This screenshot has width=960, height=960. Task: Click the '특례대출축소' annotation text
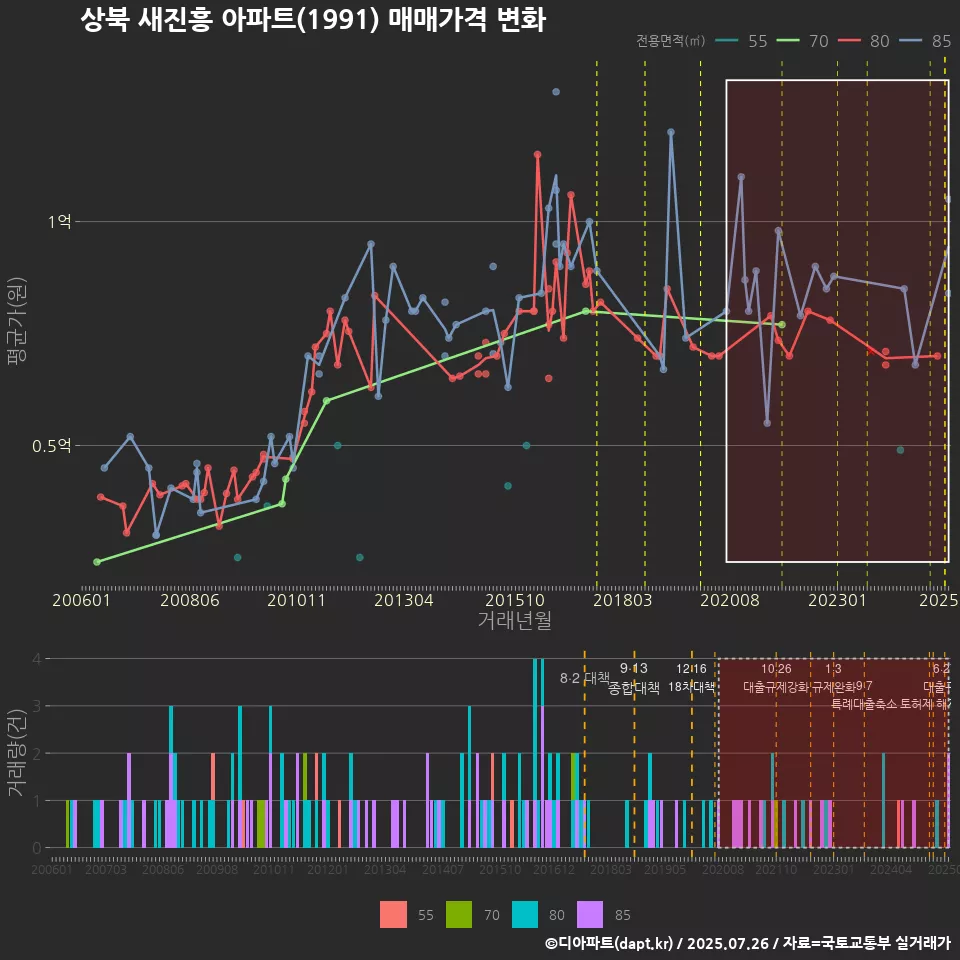tap(864, 704)
